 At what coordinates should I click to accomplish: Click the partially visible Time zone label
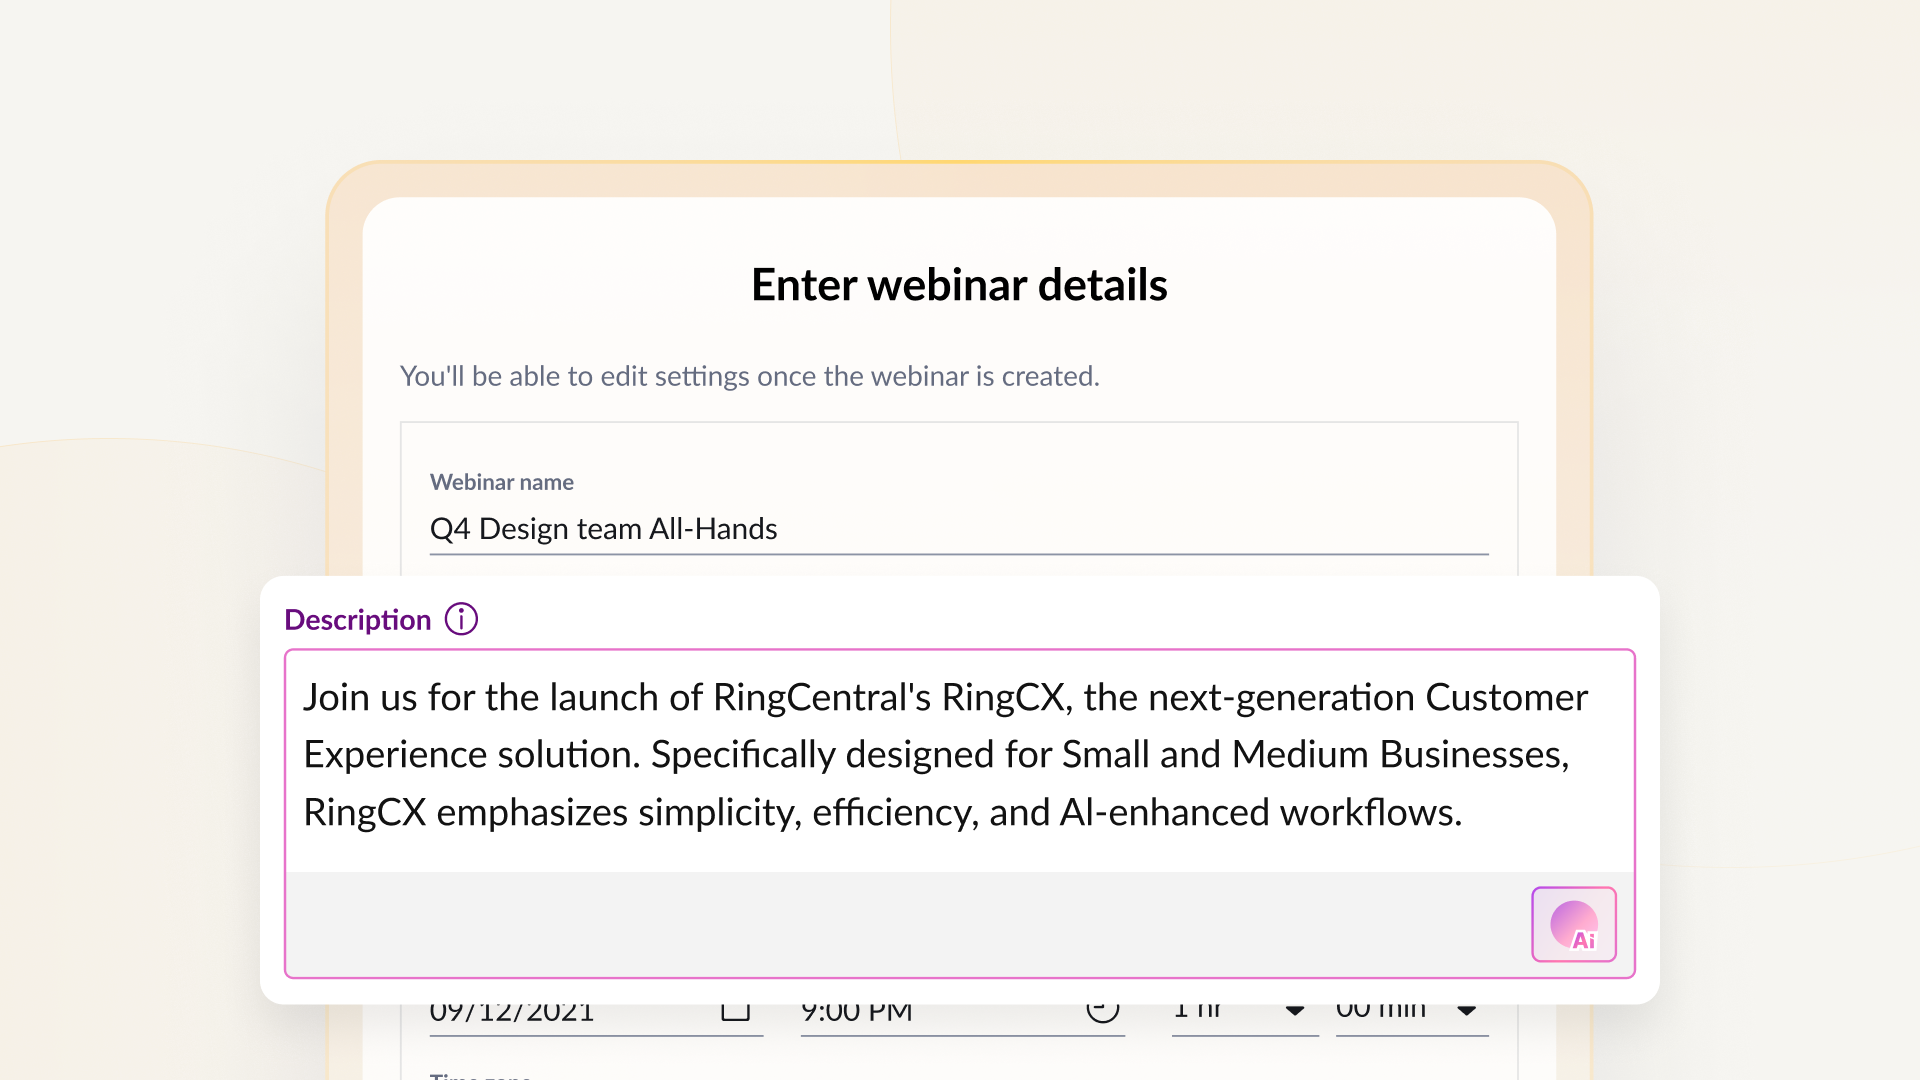tap(480, 1075)
